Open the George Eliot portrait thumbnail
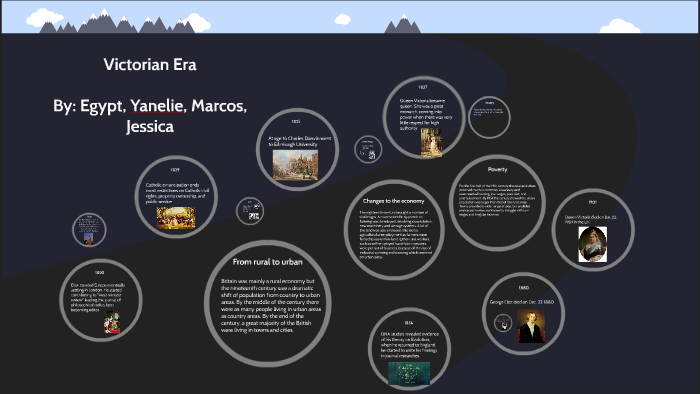700x394 pixels. (x=531, y=326)
